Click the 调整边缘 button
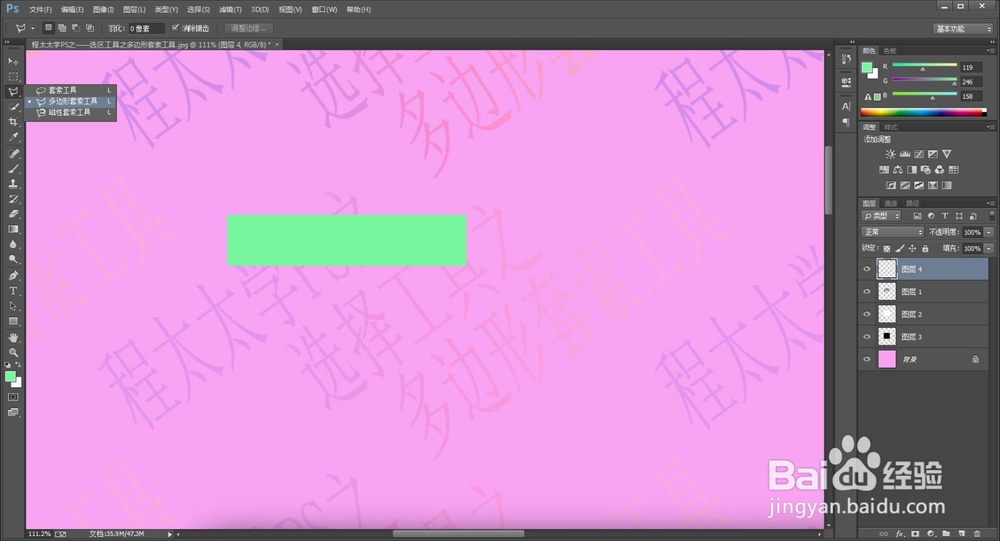The width and height of the screenshot is (1000, 541). pyautogui.click(x=249, y=28)
